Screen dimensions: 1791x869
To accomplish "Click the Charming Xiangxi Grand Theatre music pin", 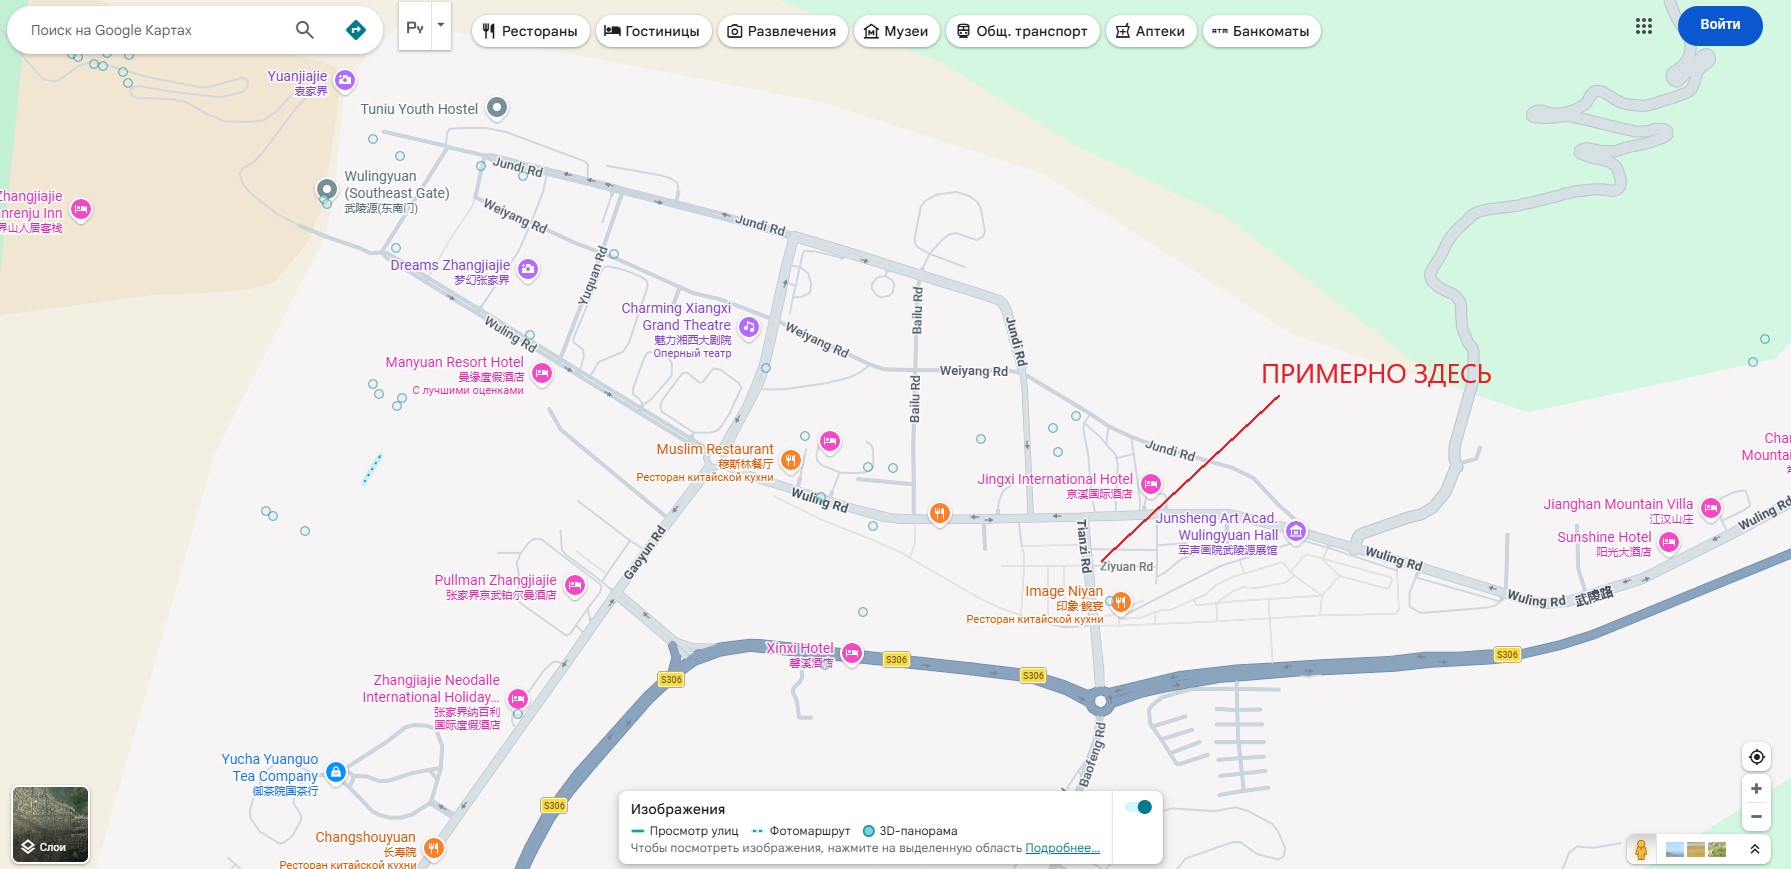I will coord(749,327).
